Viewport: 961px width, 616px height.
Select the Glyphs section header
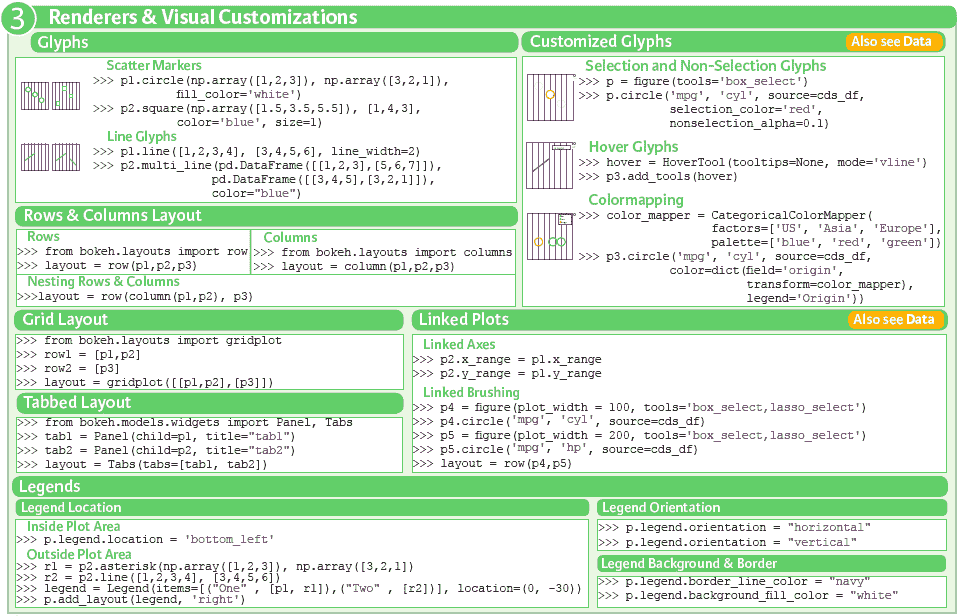coord(62,42)
